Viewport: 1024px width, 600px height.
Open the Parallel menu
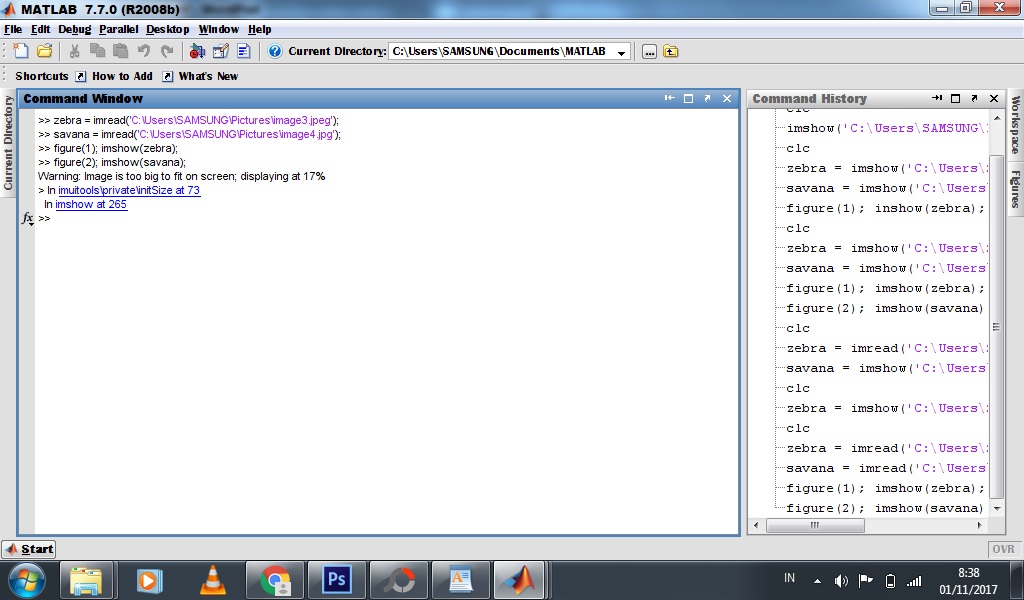(118, 29)
